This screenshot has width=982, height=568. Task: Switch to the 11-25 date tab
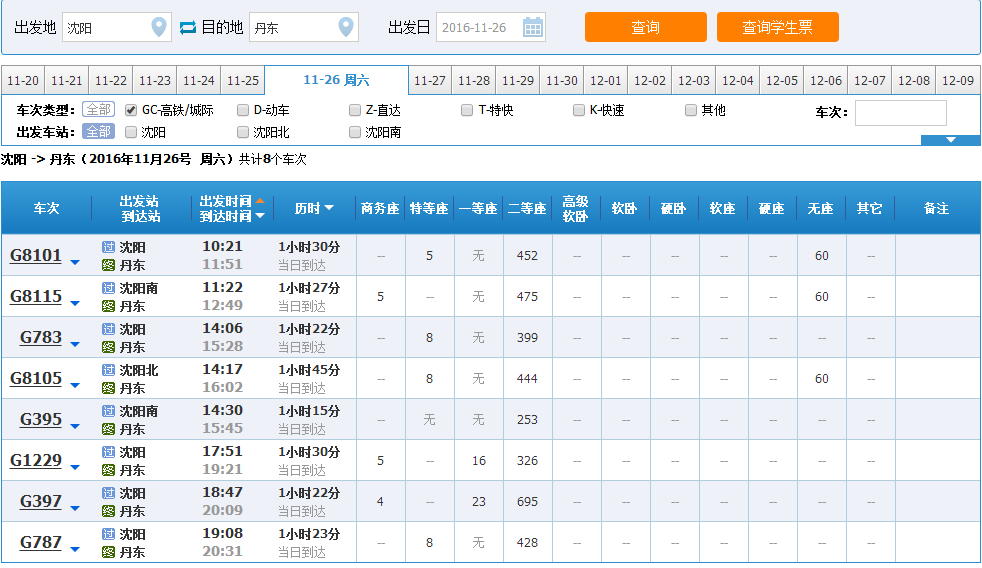click(242, 80)
